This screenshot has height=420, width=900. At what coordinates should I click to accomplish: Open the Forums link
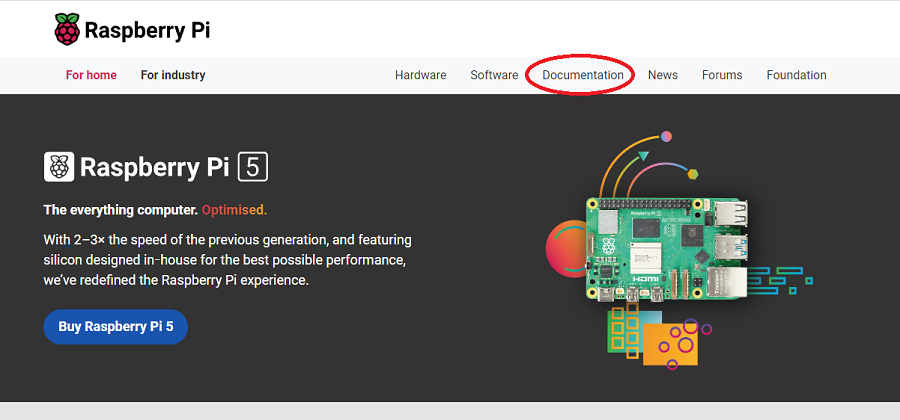pyautogui.click(x=722, y=75)
